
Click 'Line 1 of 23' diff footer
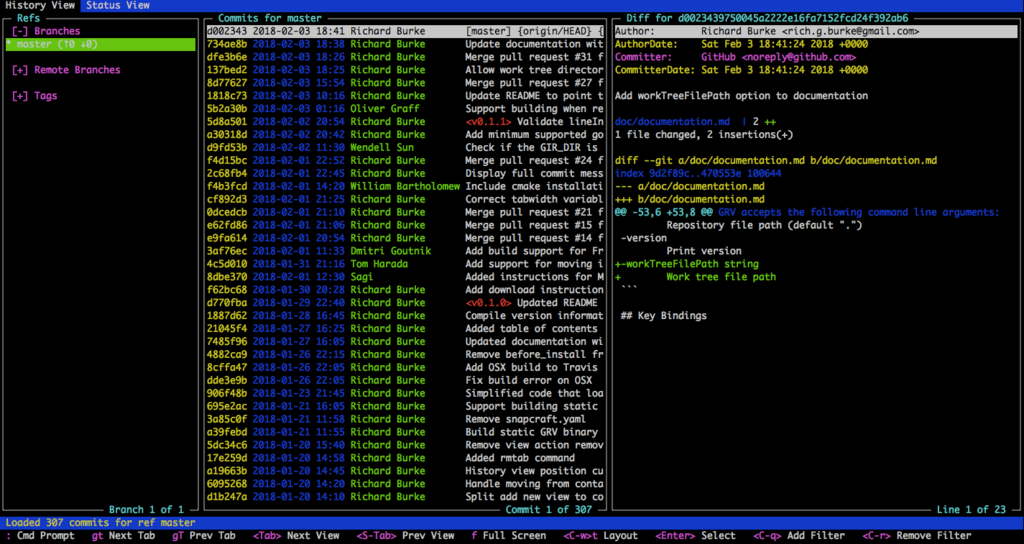971,509
